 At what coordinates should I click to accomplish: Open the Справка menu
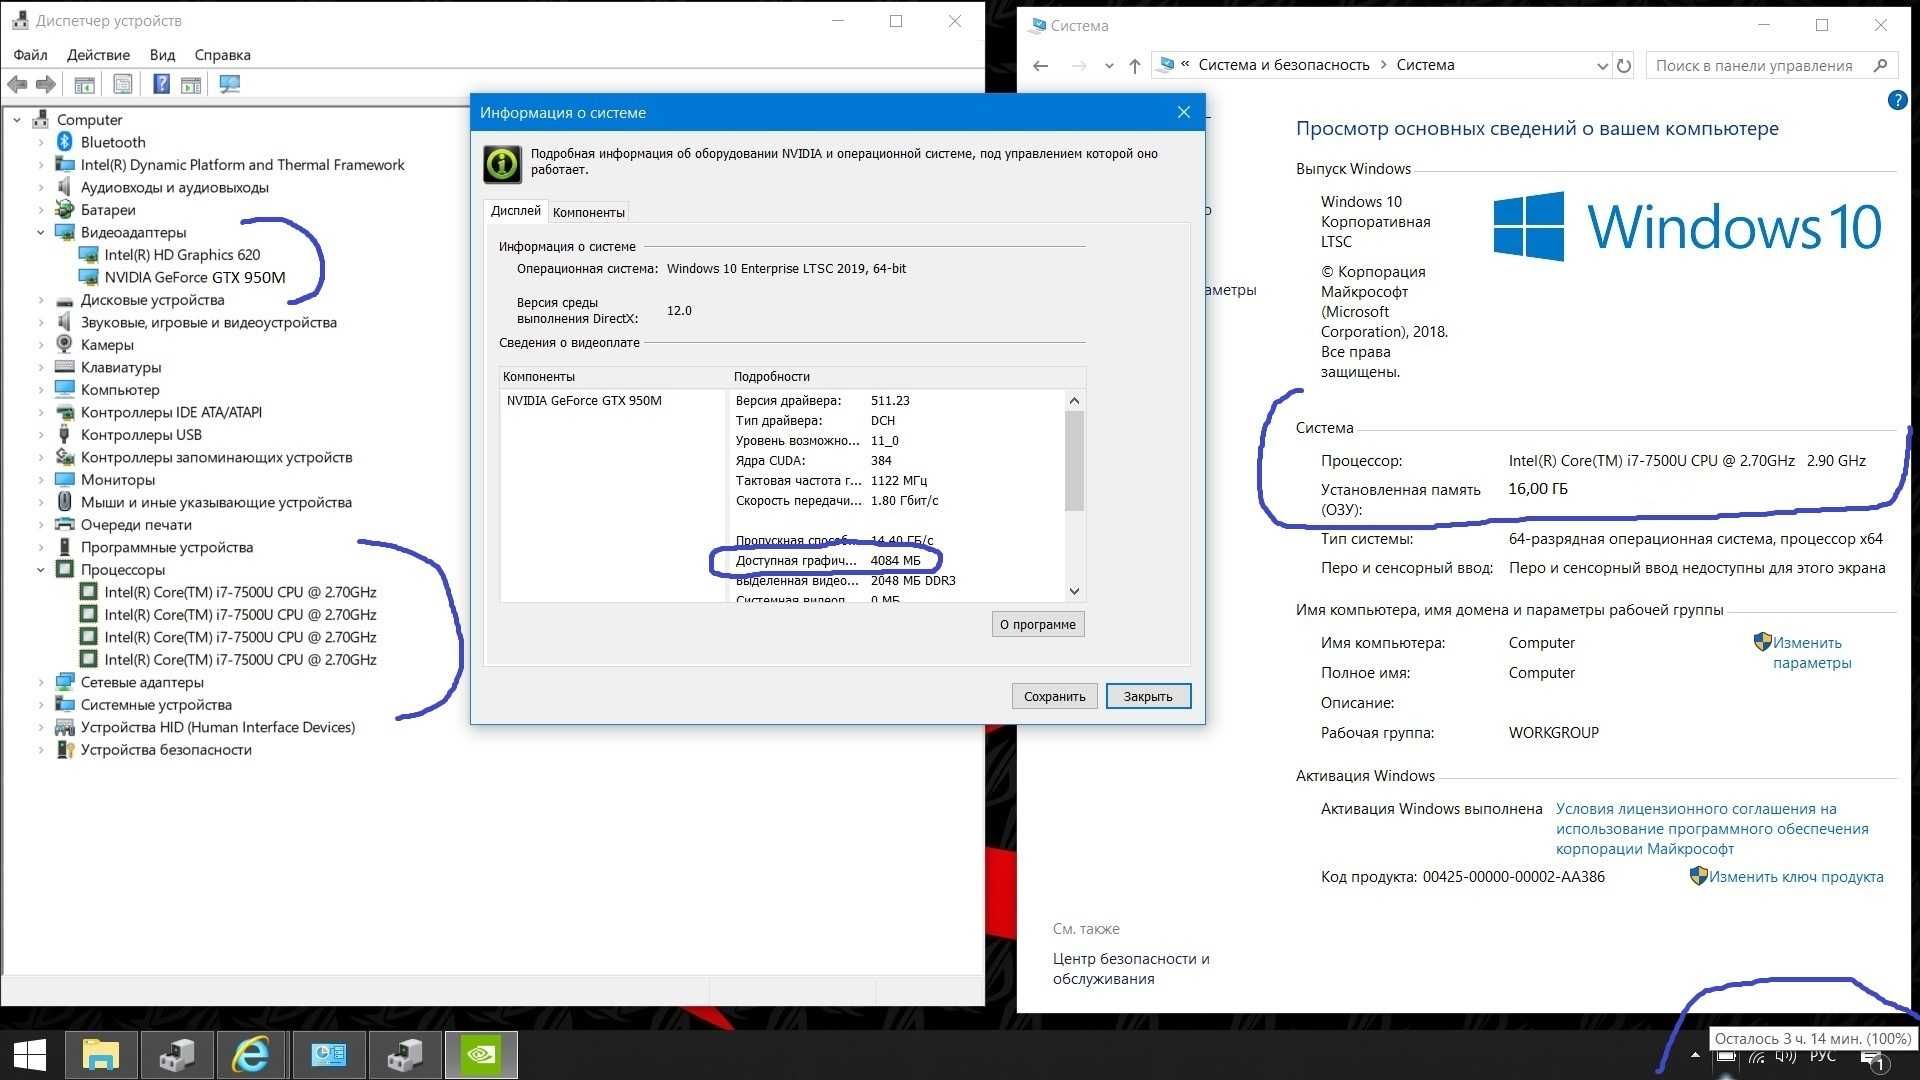tap(222, 55)
